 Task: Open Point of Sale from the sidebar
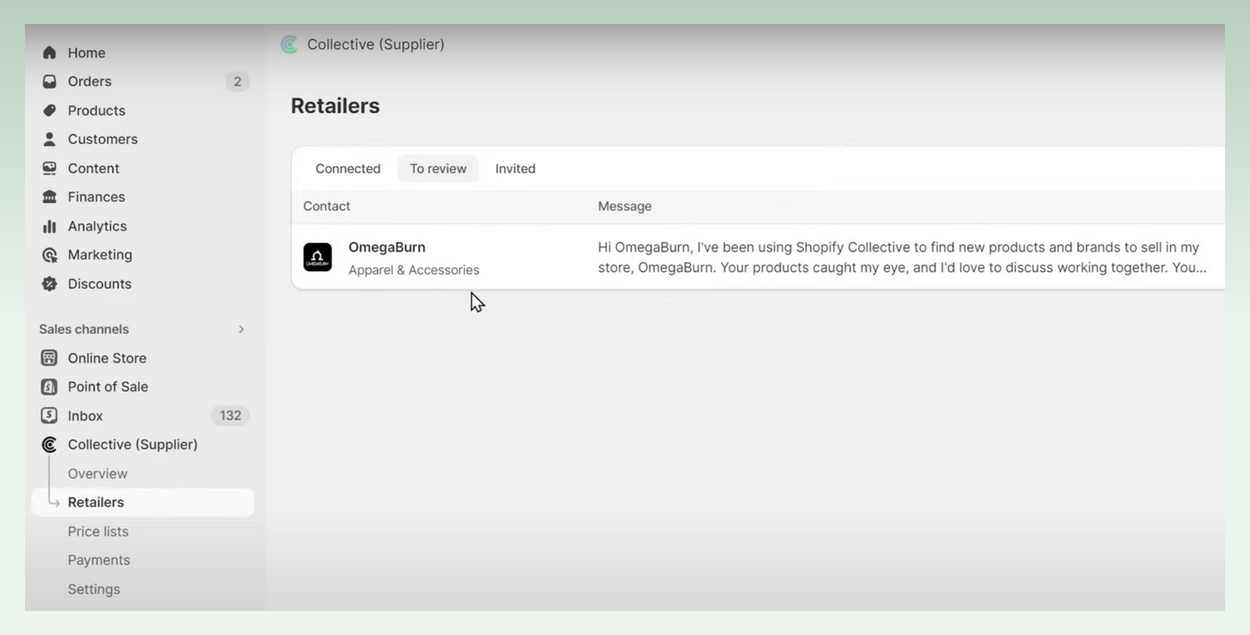(107, 386)
